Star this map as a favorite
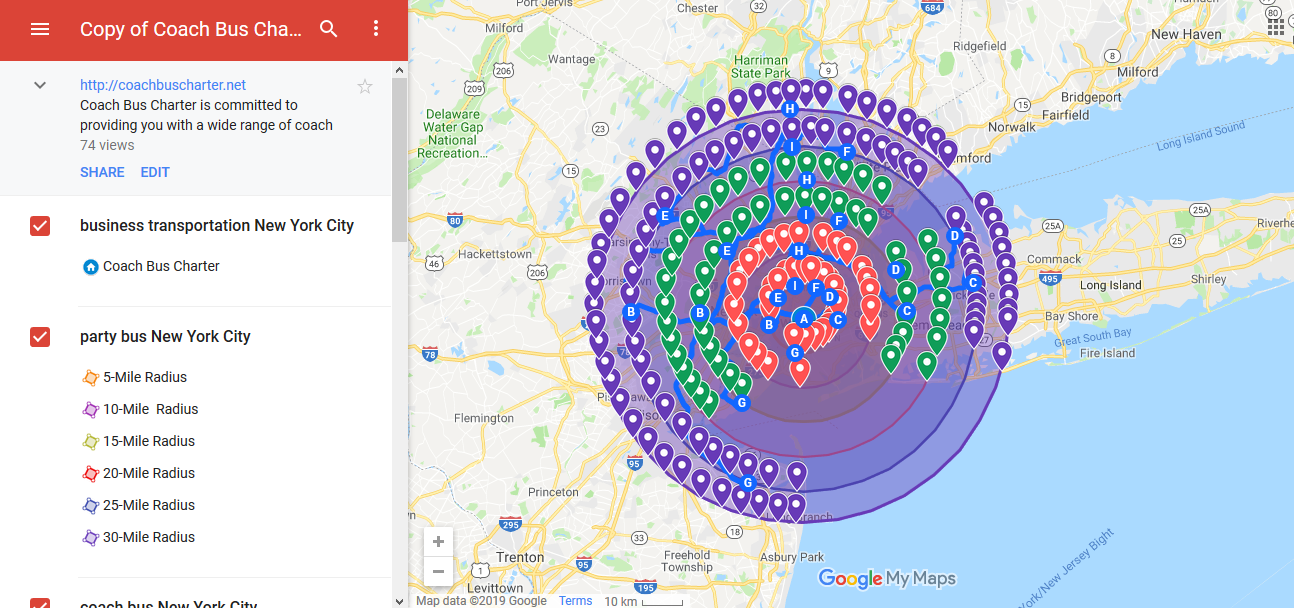Screen dimensions: 1294x608 click(x=365, y=86)
